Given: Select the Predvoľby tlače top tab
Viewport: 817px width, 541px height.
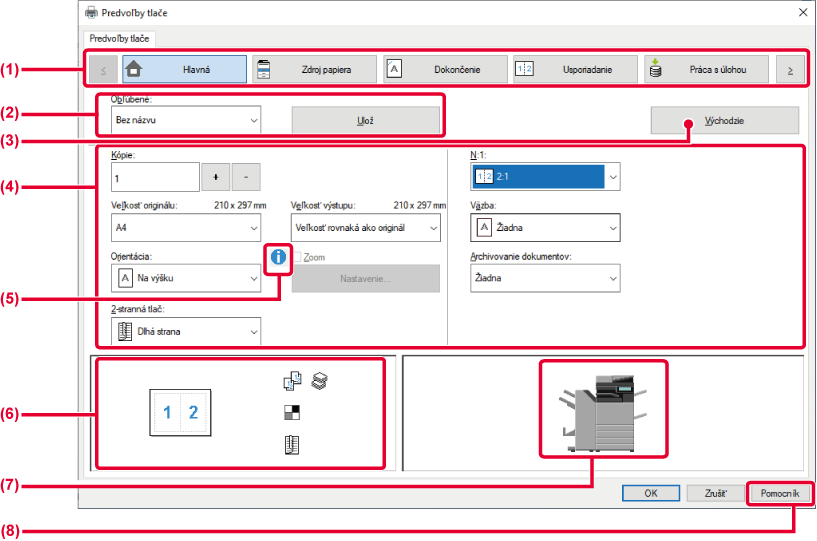Looking at the screenshot, I should pos(119,39).
